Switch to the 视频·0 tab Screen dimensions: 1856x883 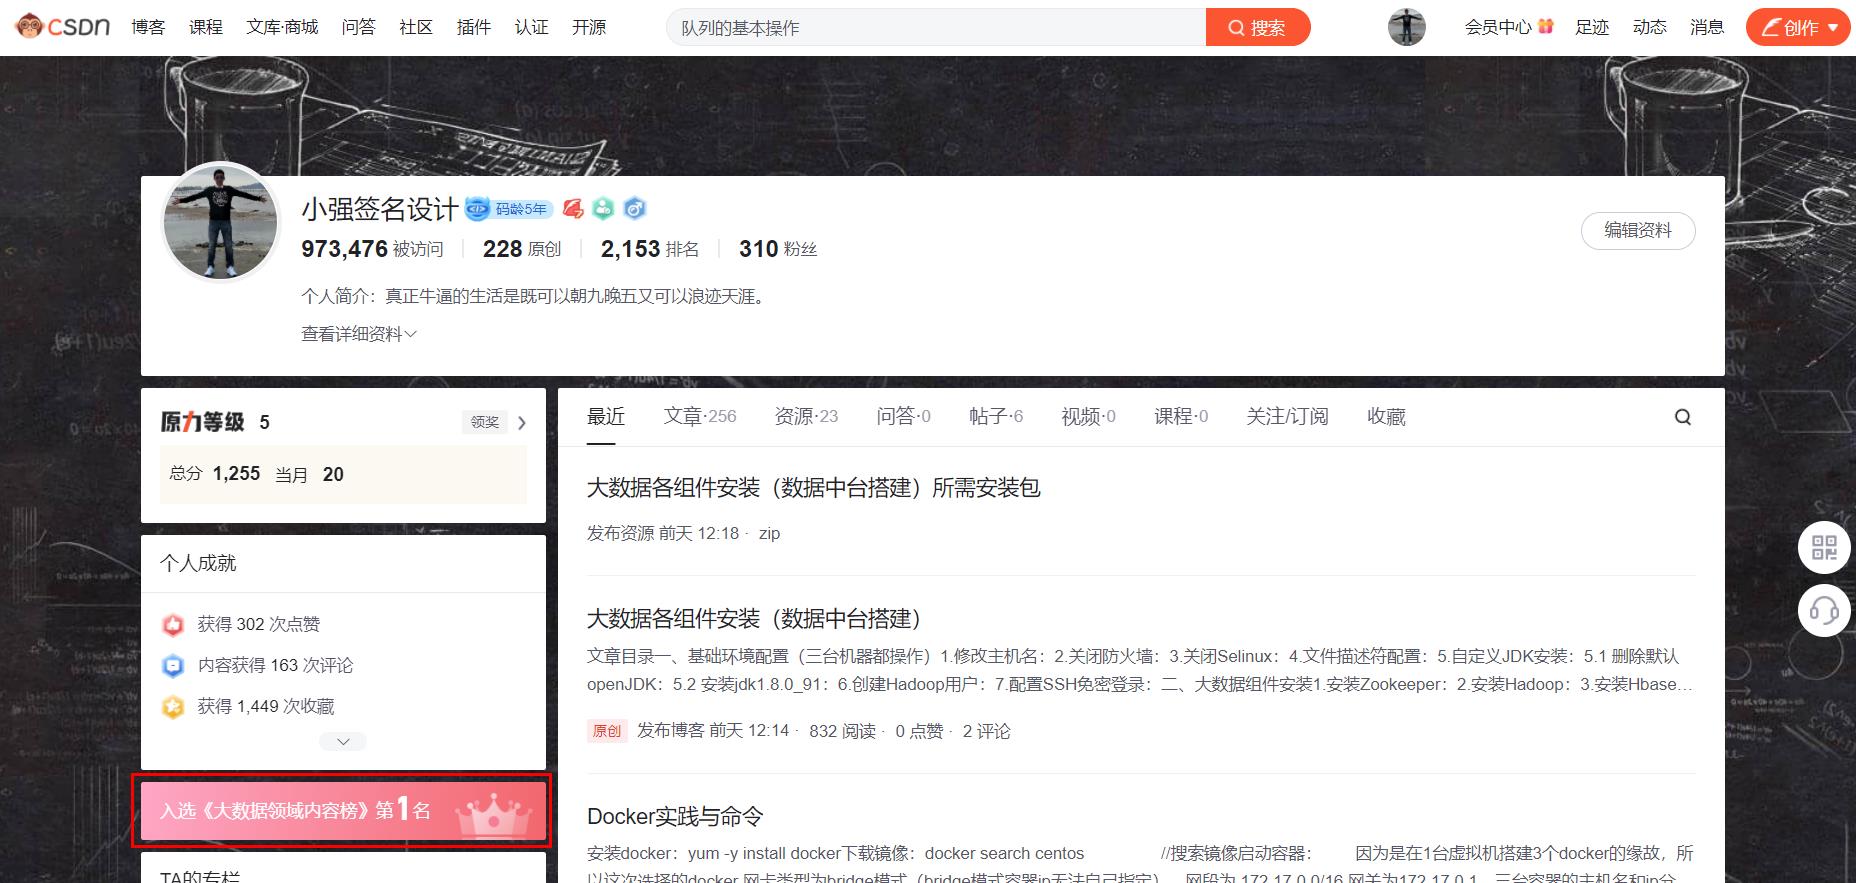pos(1088,417)
